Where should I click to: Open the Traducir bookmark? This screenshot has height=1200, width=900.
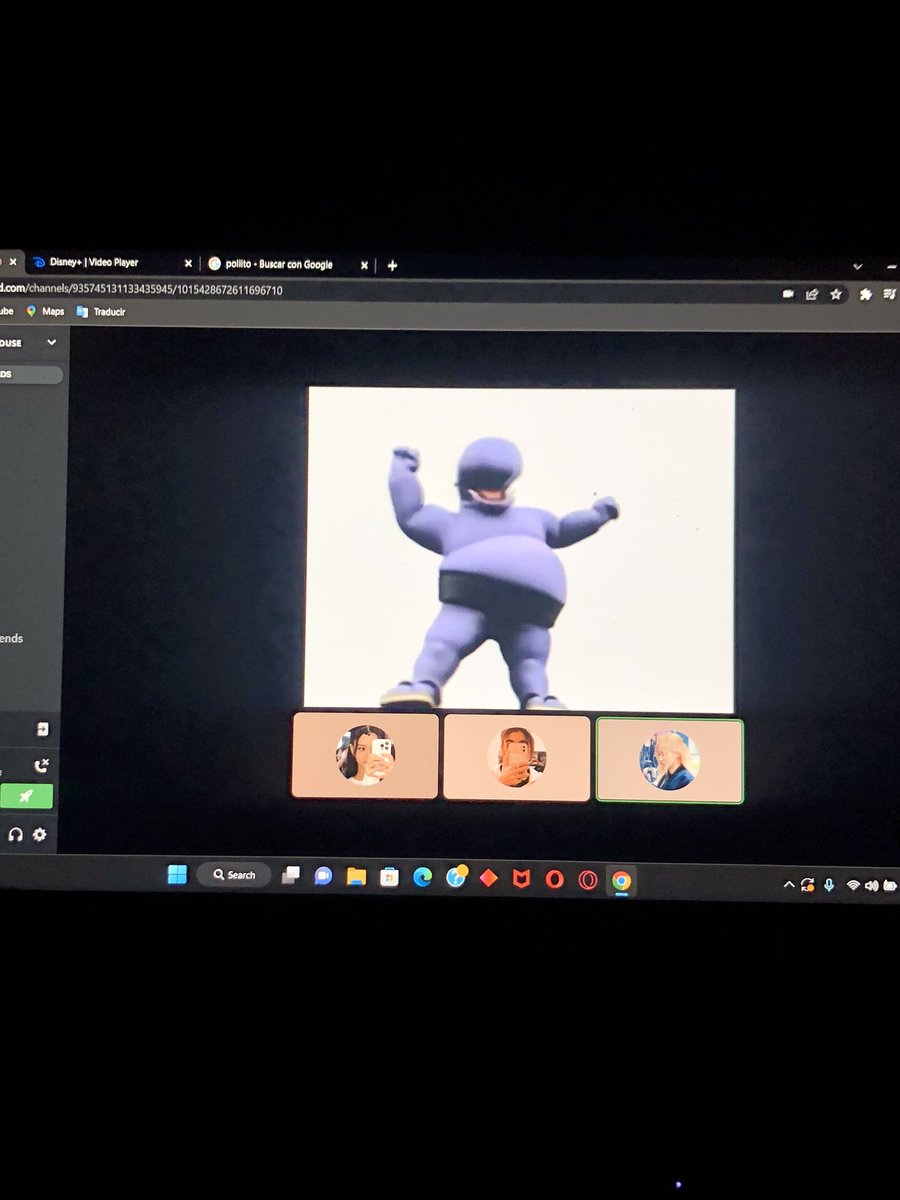(x=100, y=312)
